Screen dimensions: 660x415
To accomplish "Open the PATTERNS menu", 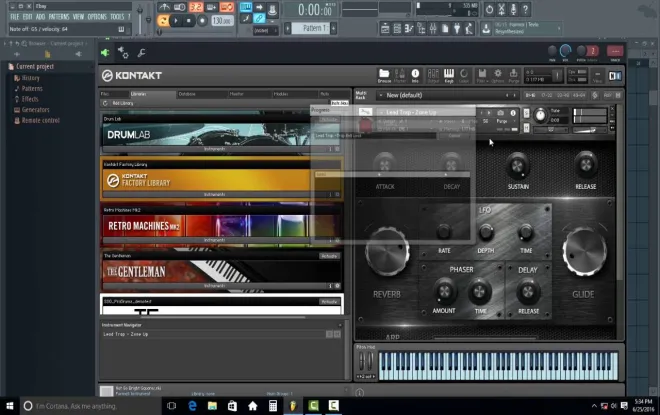I will [59, 17].
